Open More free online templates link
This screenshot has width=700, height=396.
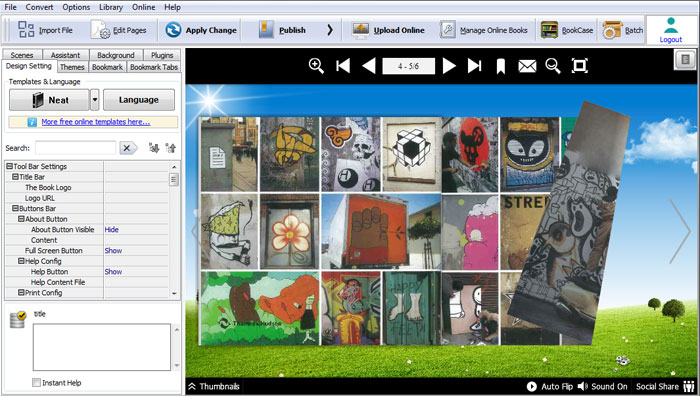(x=96, y=121)
